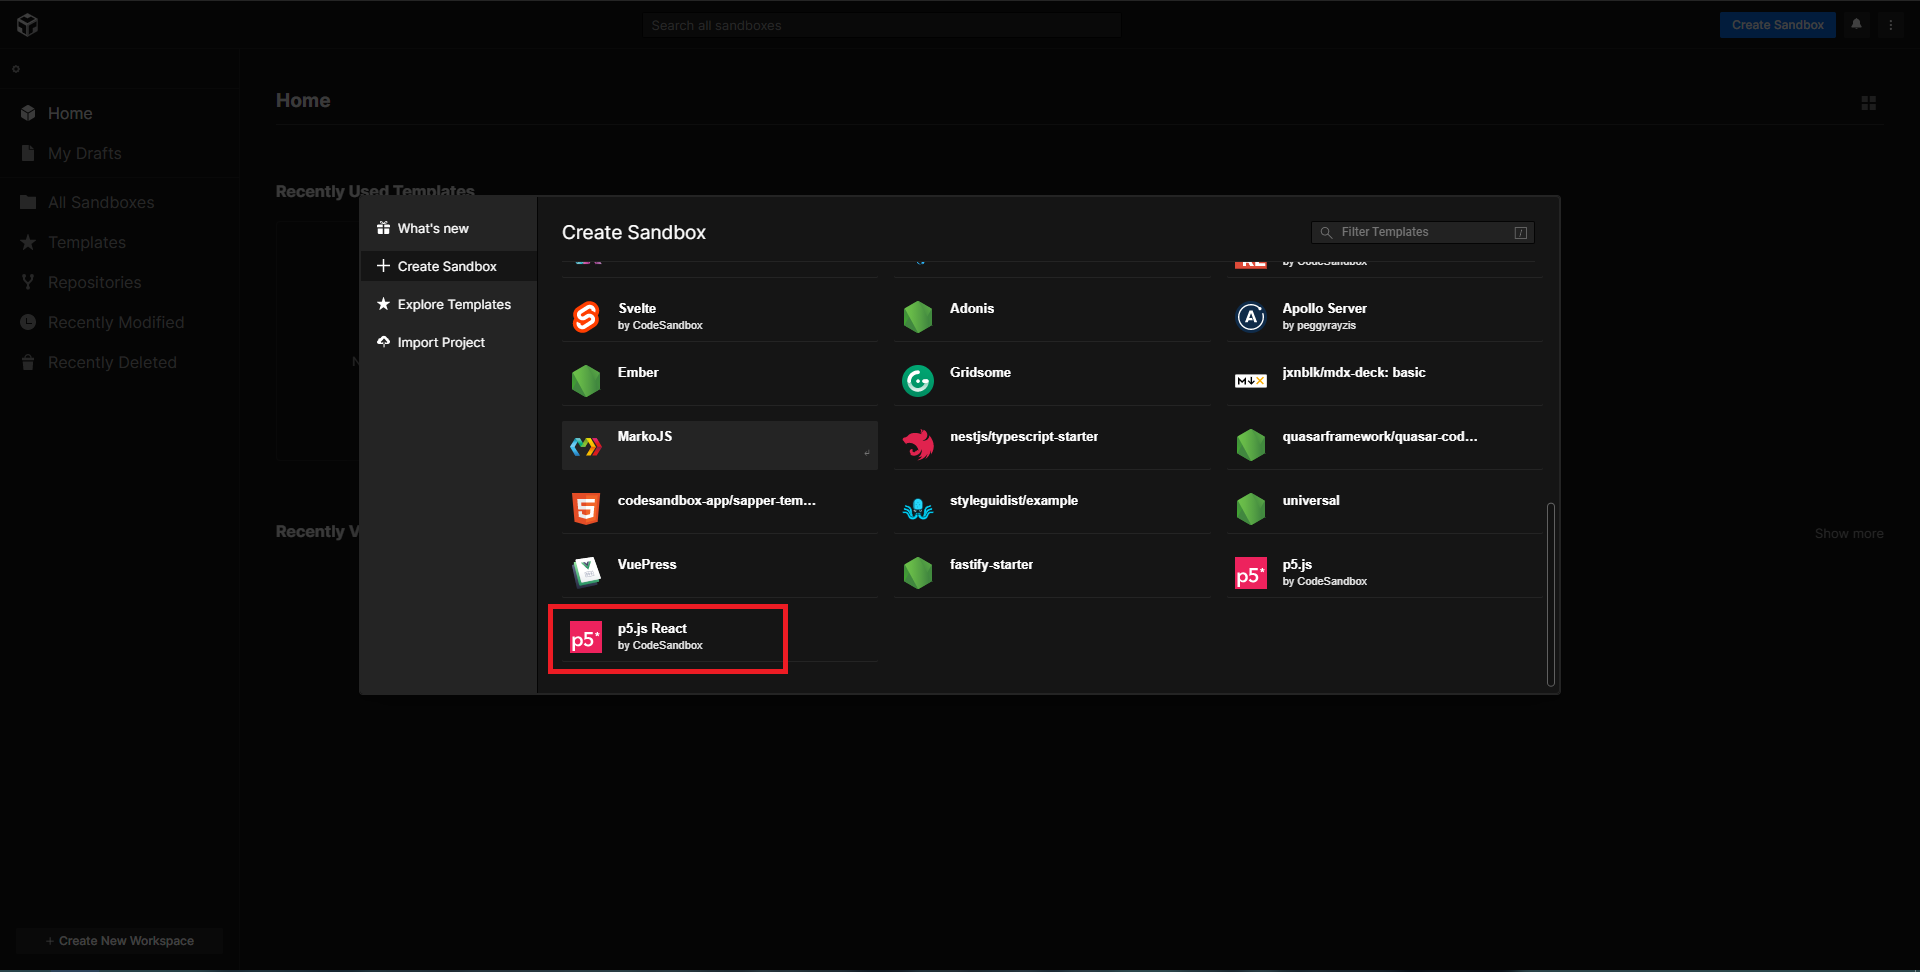Viewport: 1920px width, 972px height.
Task: Click the nestjs cat logo icon
Action: (x=918, y=445)
